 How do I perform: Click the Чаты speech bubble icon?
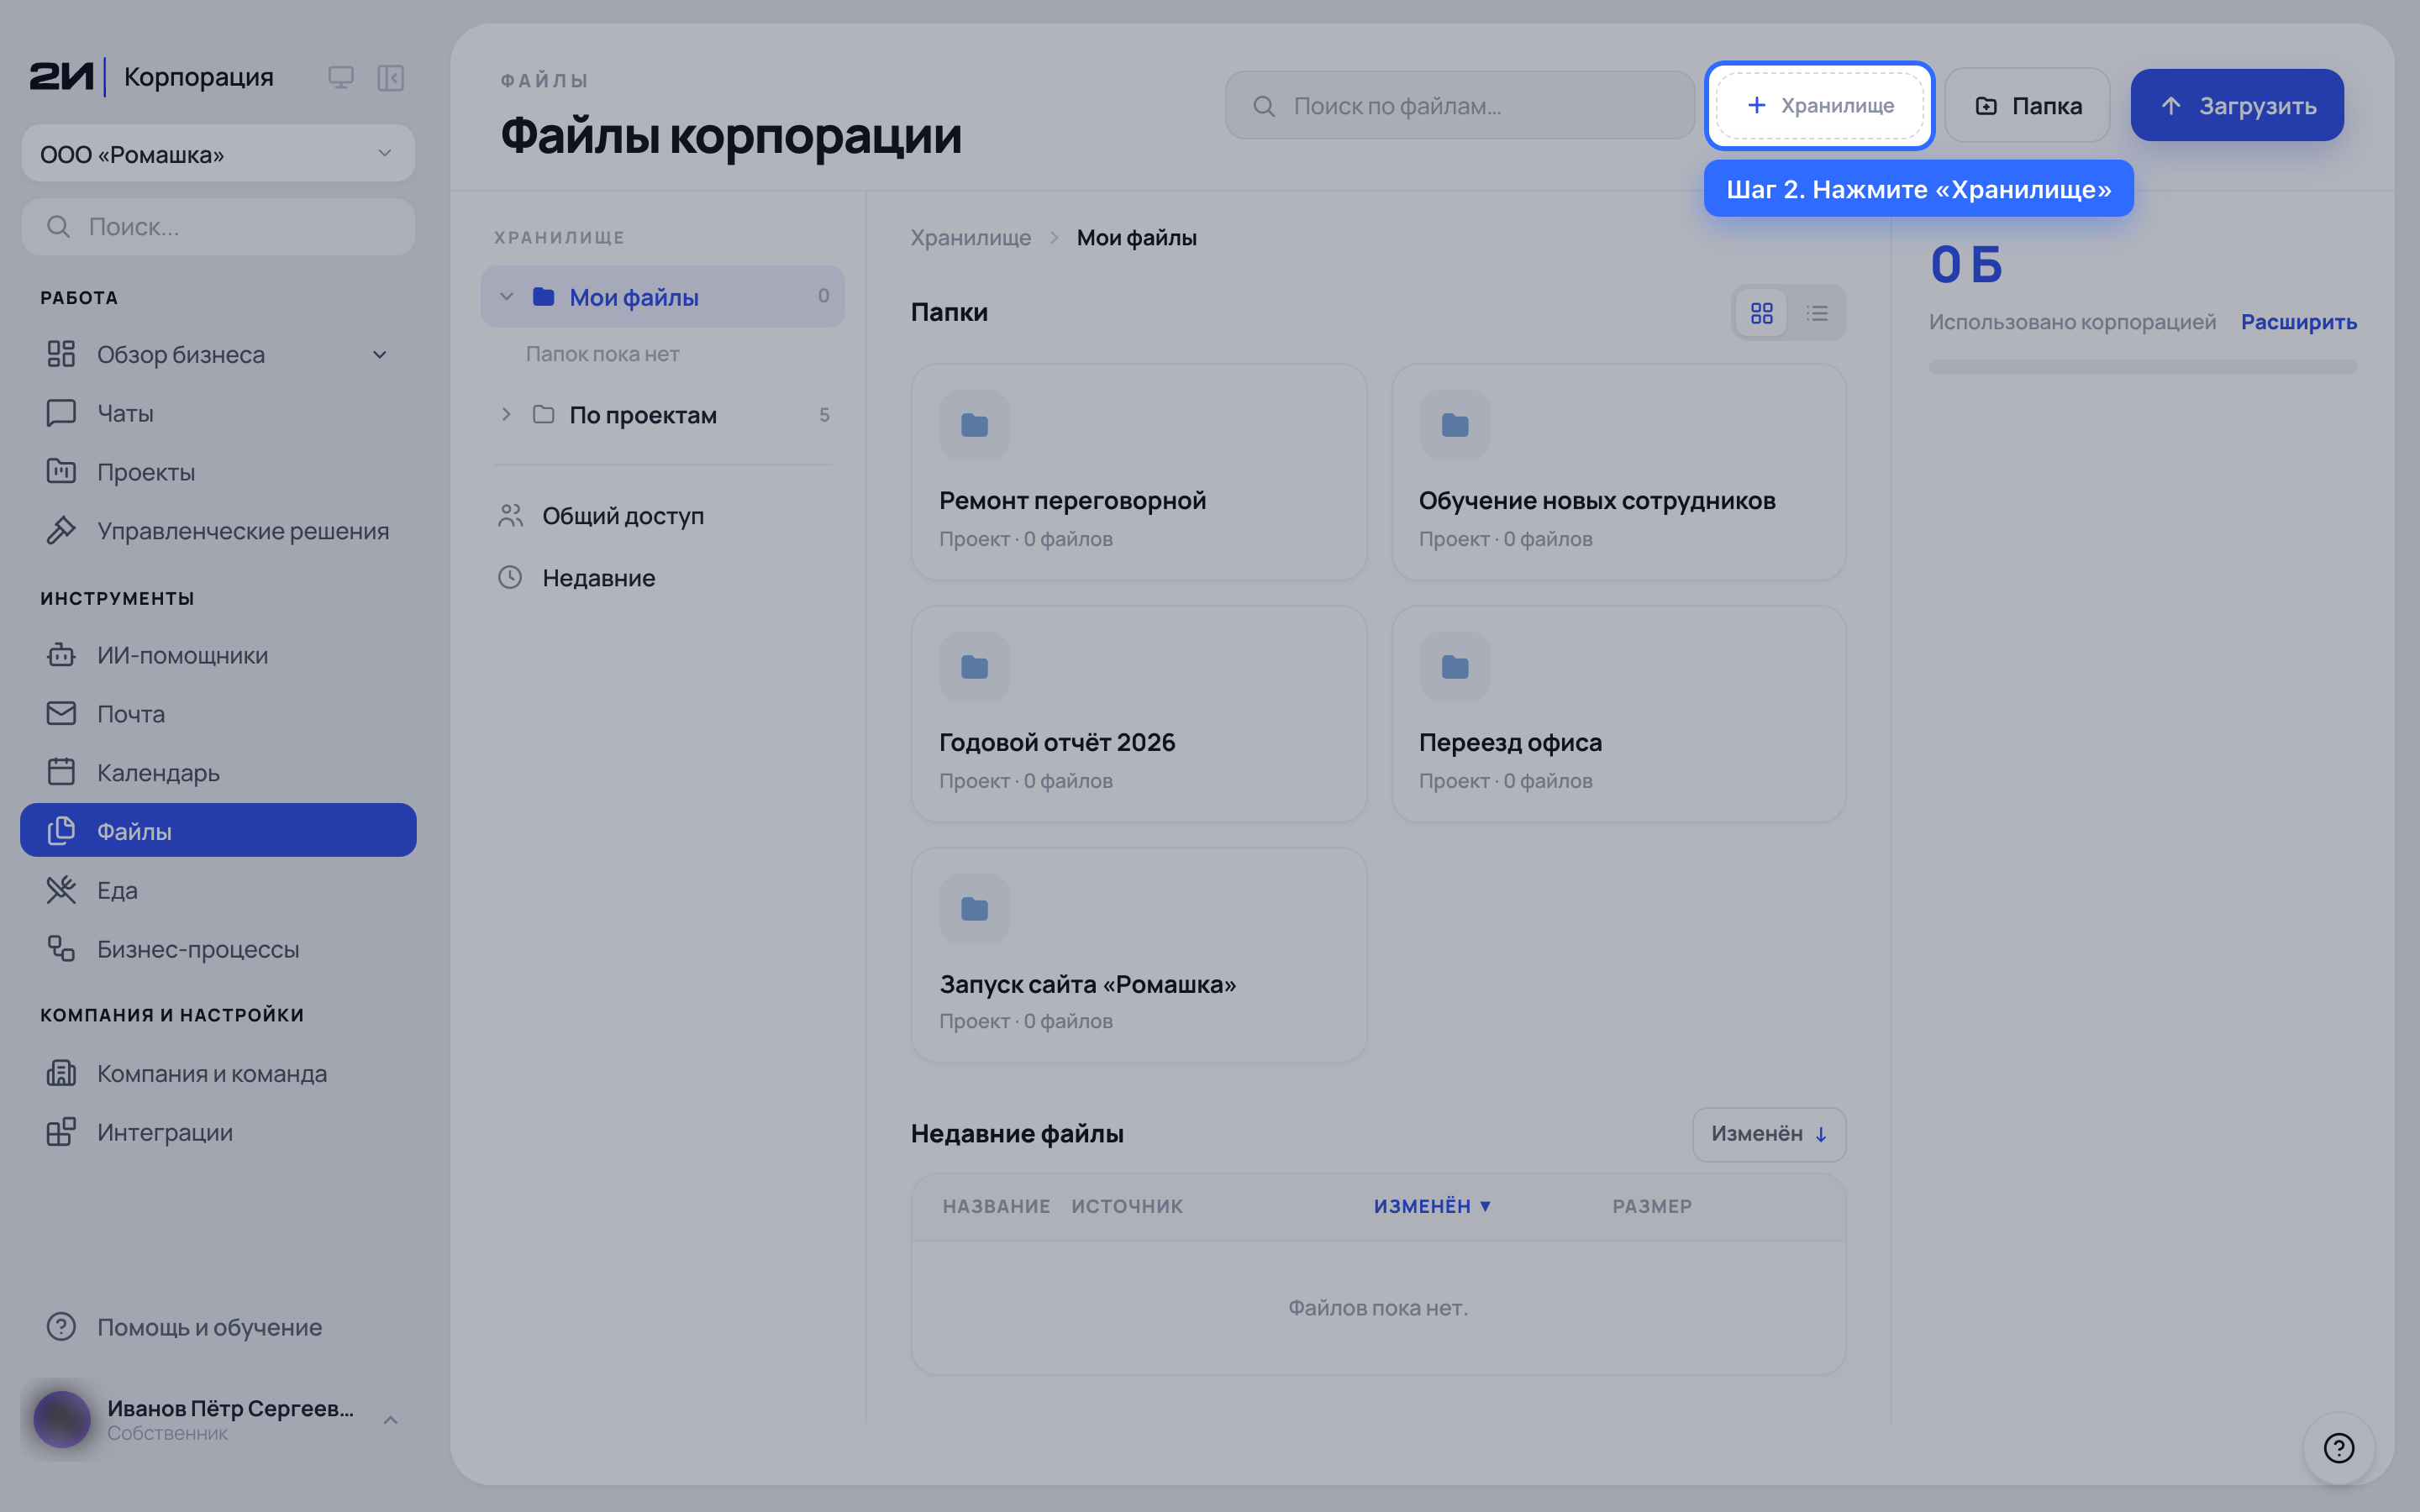click(x=61, y=413)
